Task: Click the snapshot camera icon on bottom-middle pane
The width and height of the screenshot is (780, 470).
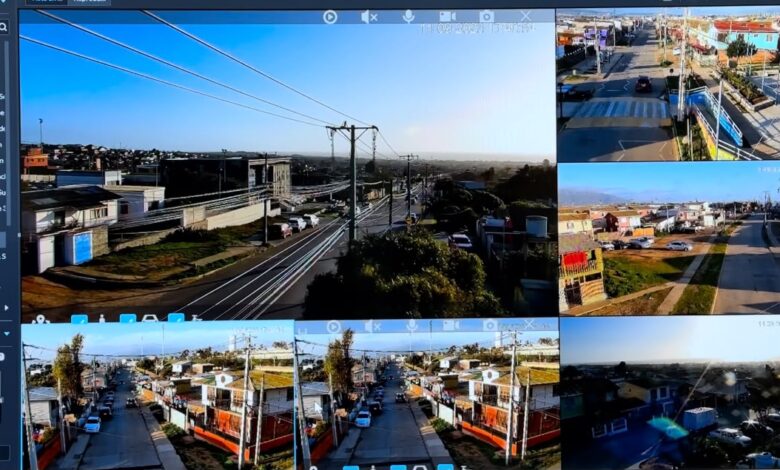Action: pyautogui.click(x=490, y=325)
